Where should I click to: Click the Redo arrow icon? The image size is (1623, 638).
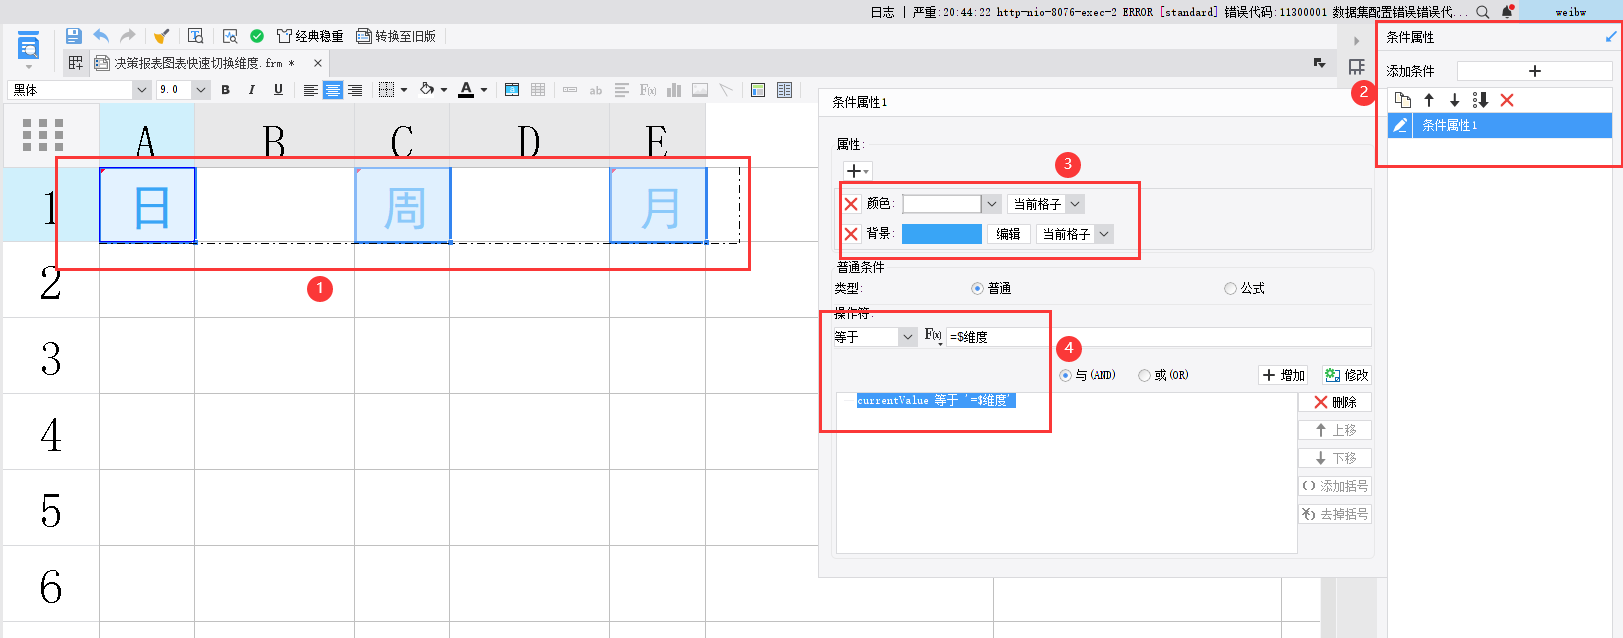pos(128,36)
